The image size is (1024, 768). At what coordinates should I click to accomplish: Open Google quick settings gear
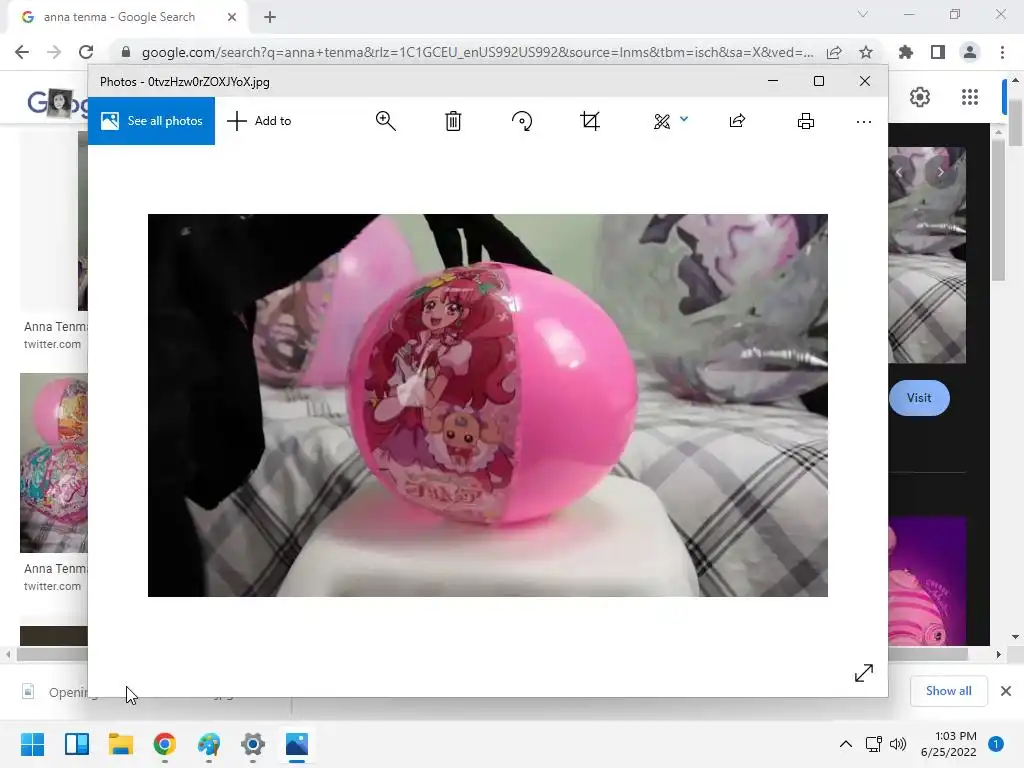pyautogui.click(x=920, y=97)
